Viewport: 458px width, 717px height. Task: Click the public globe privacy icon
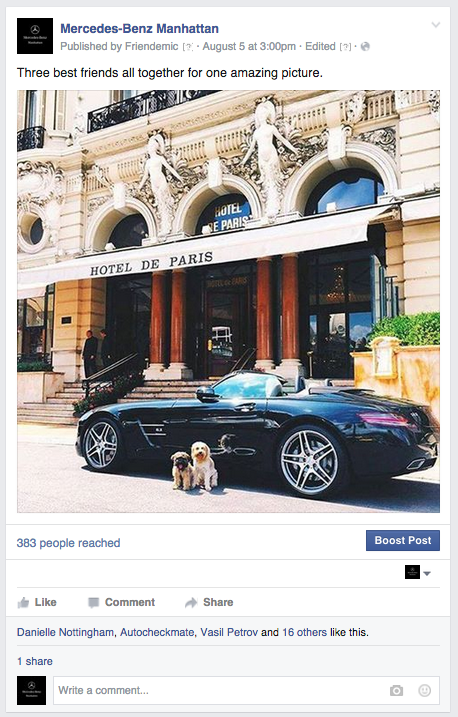click(x=365, y=47)
